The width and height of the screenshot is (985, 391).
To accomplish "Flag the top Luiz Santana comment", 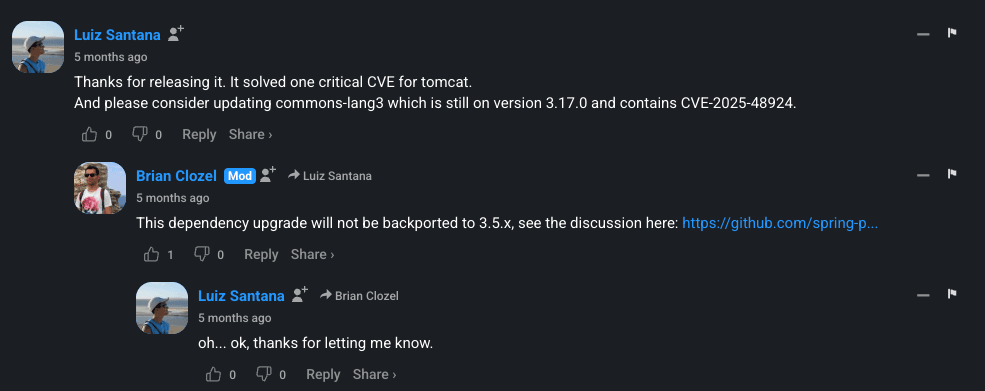I will pos(952,33).
